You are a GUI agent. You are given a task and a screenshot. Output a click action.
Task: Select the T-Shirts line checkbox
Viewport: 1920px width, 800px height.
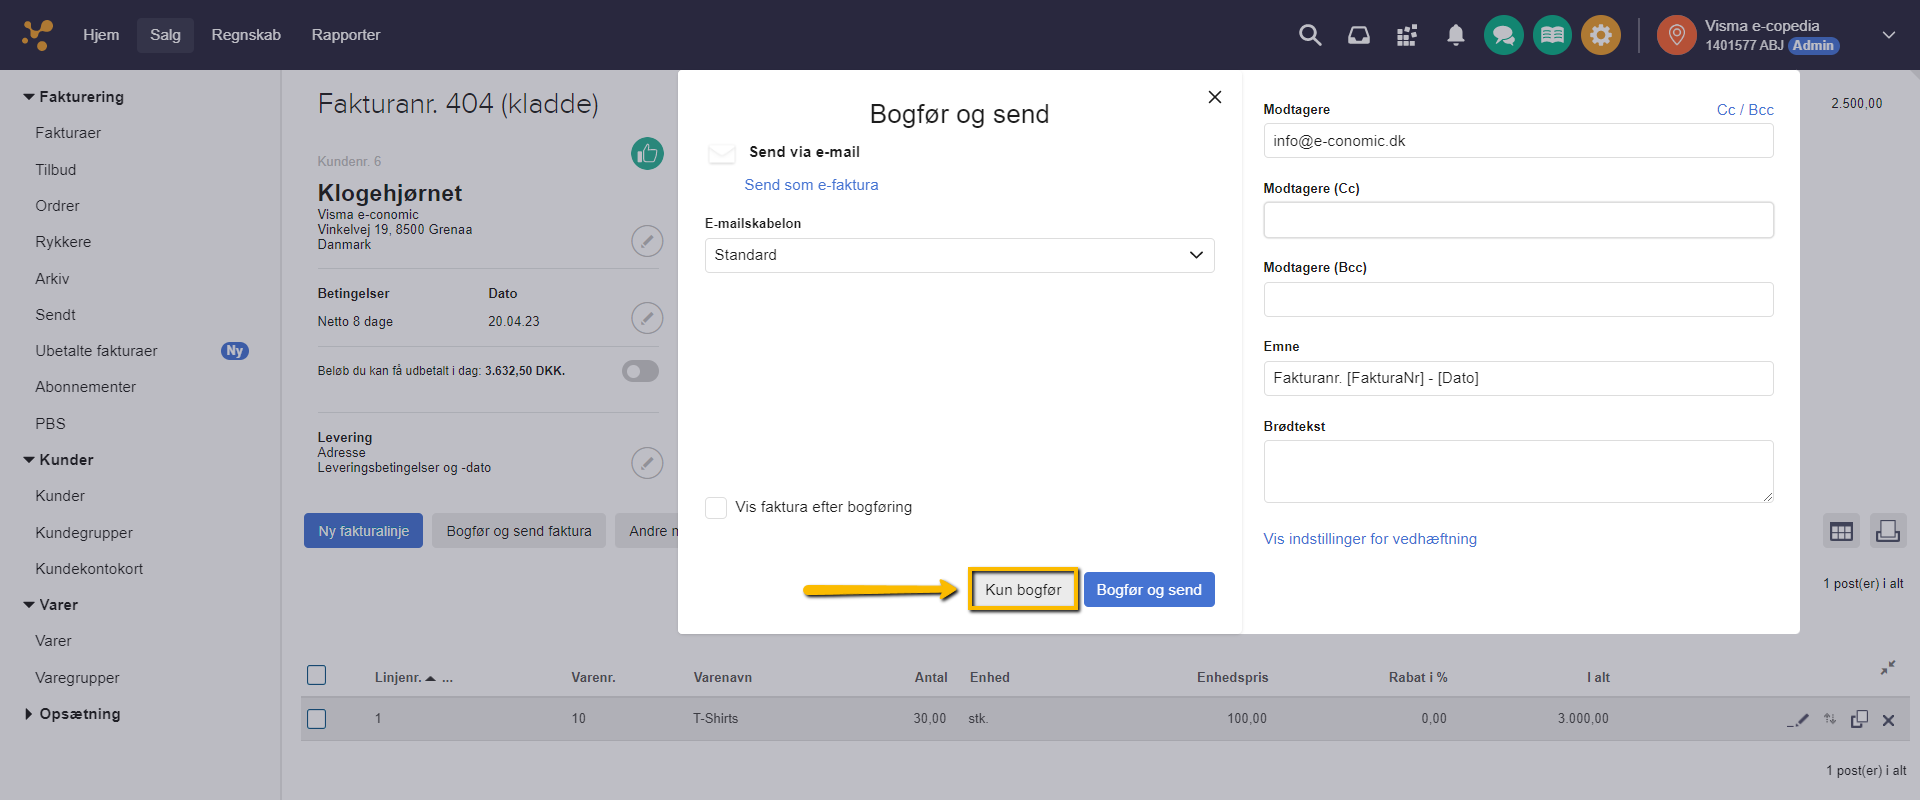[x=317, y=719]
